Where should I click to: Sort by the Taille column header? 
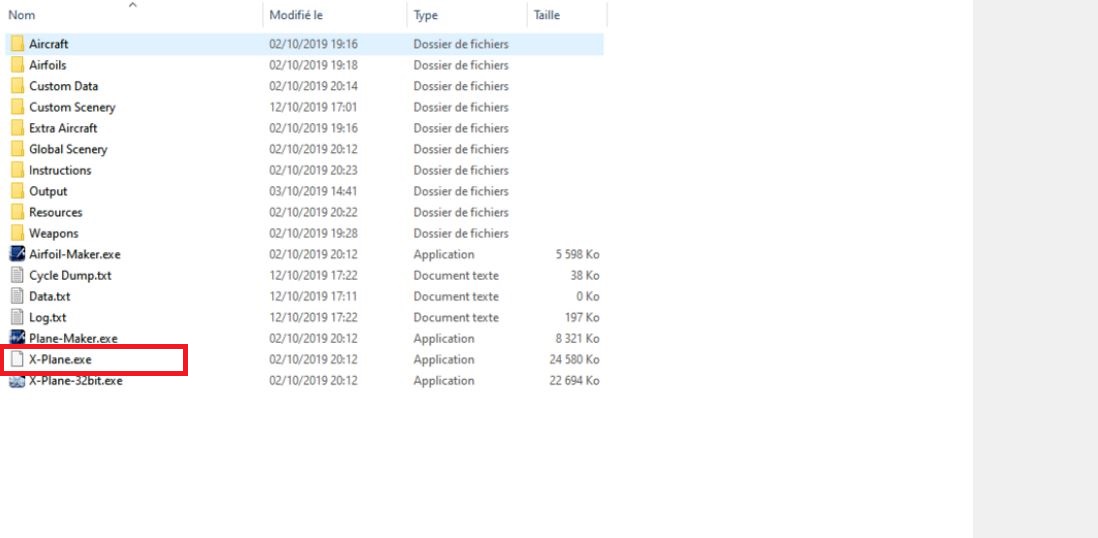547,15
